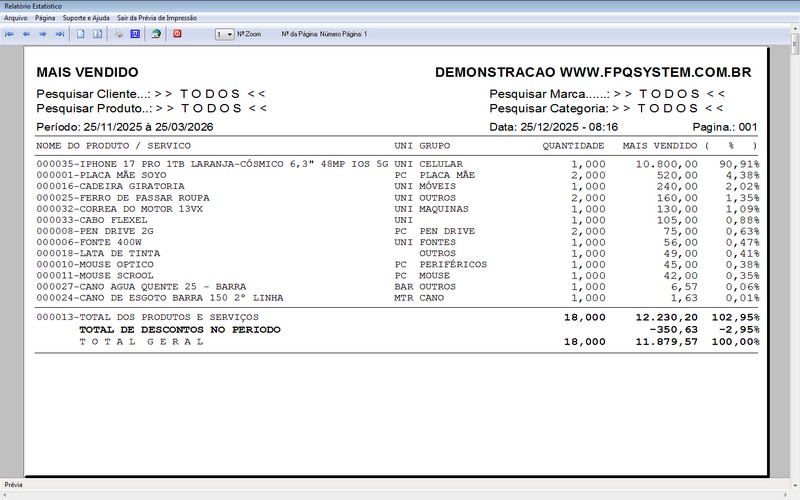Screen dimensions: 800x500
Task: Click the red exit preview icon
Action: [x=177, y=34]
